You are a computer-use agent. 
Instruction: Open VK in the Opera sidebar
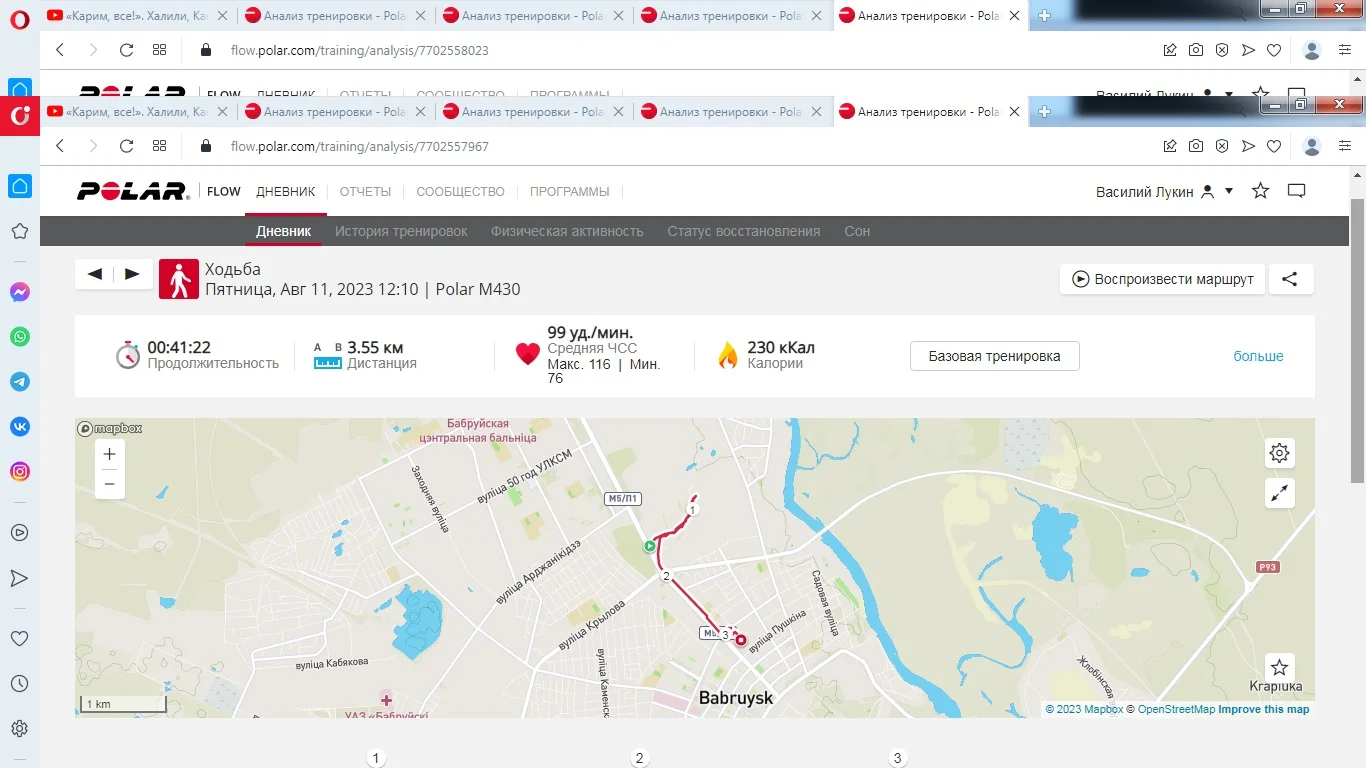pos(20,427)
